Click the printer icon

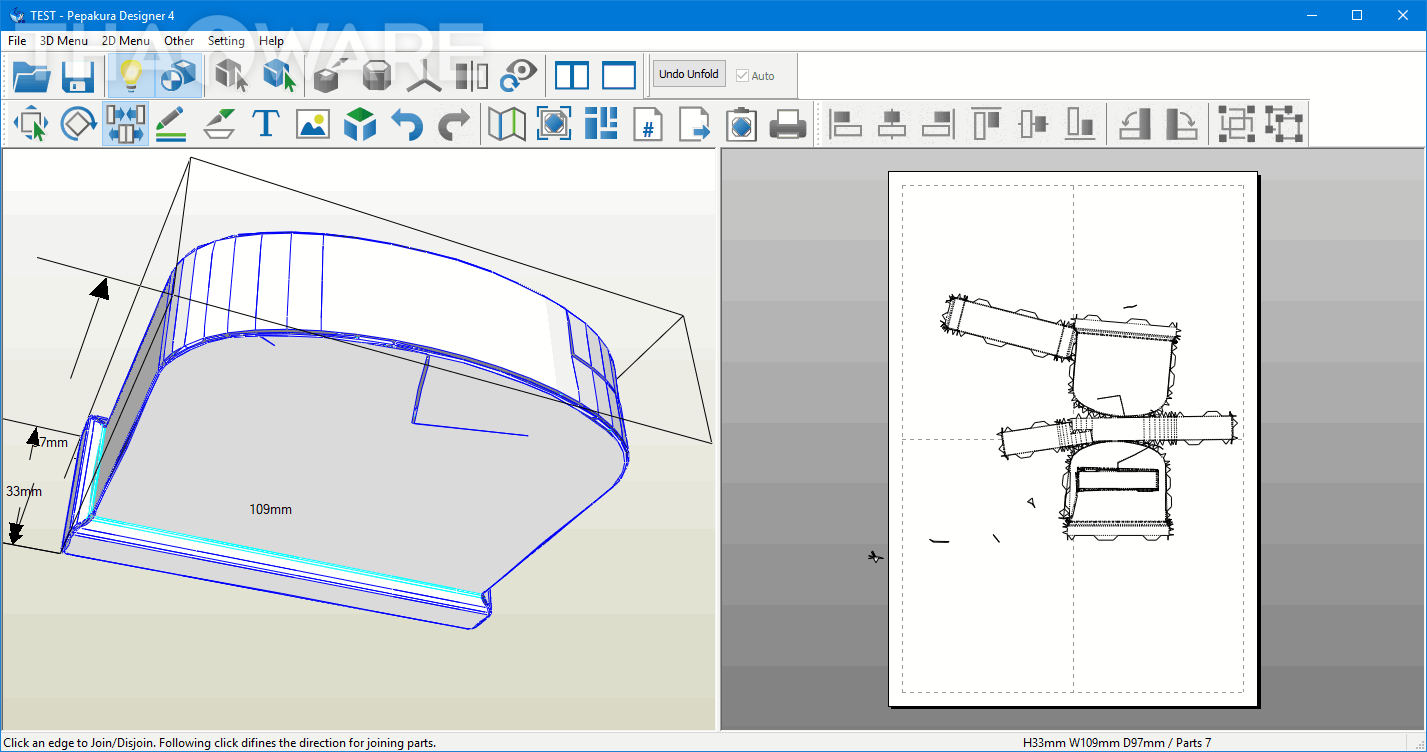pos(787,125)
